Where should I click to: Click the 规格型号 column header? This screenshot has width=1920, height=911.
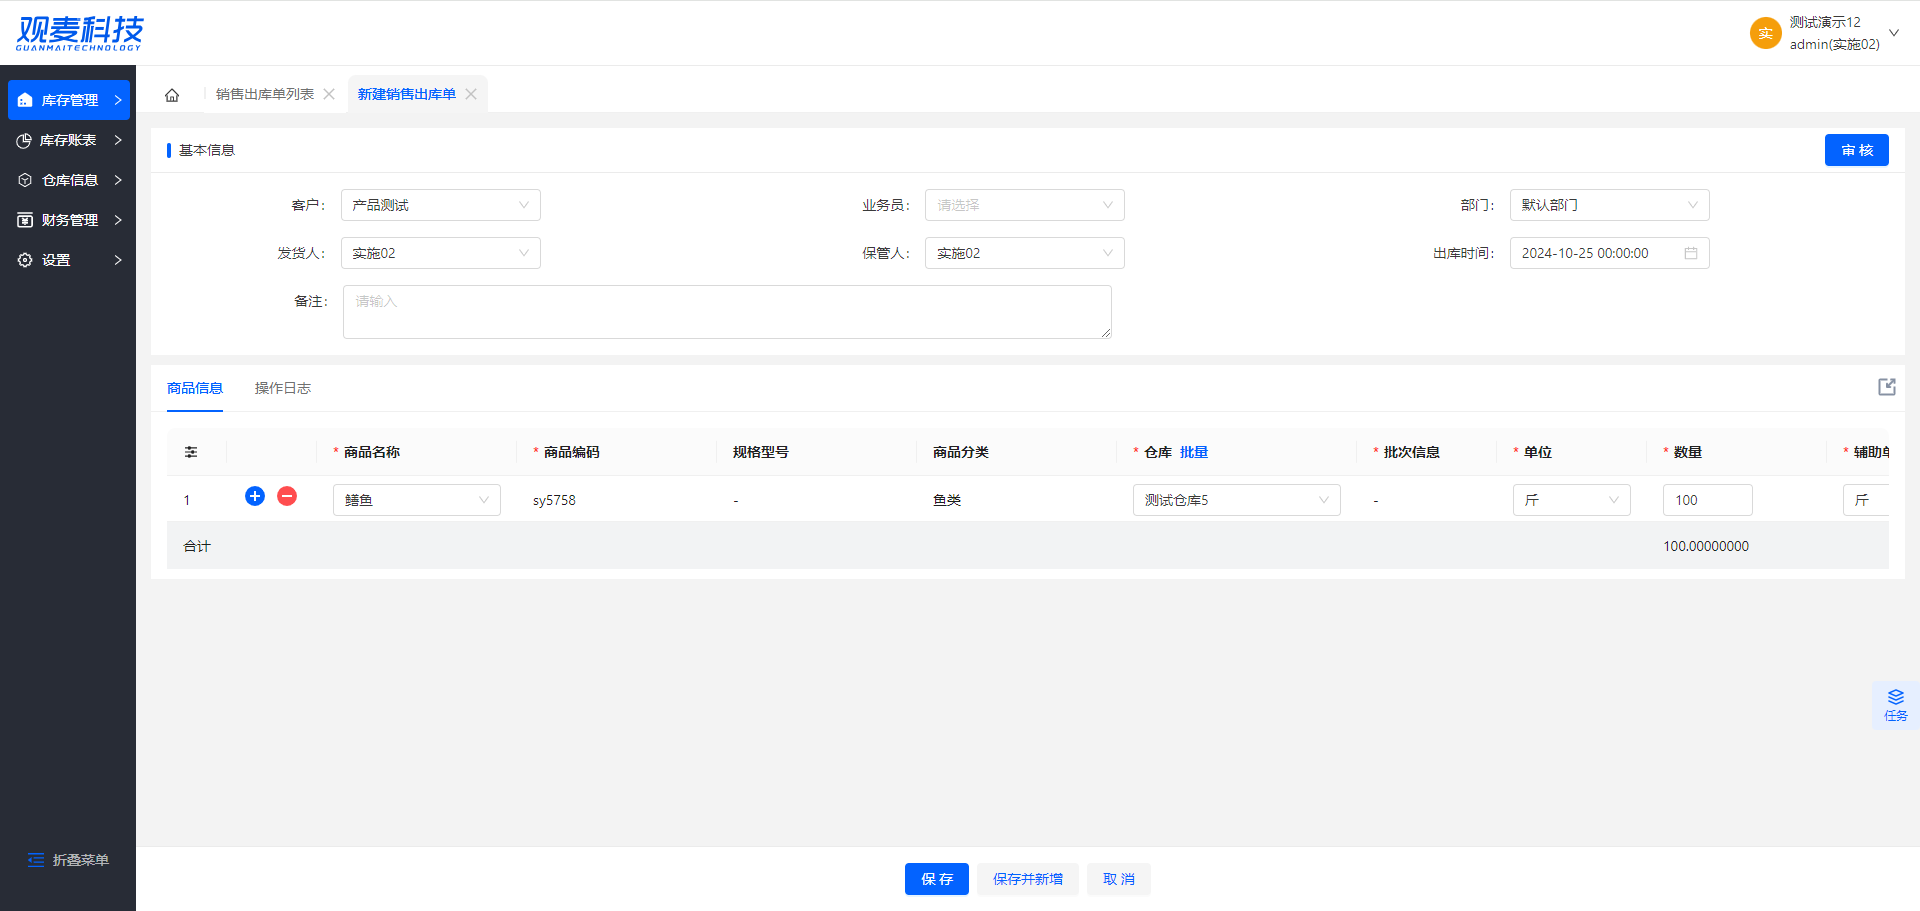tap(761, 452)
